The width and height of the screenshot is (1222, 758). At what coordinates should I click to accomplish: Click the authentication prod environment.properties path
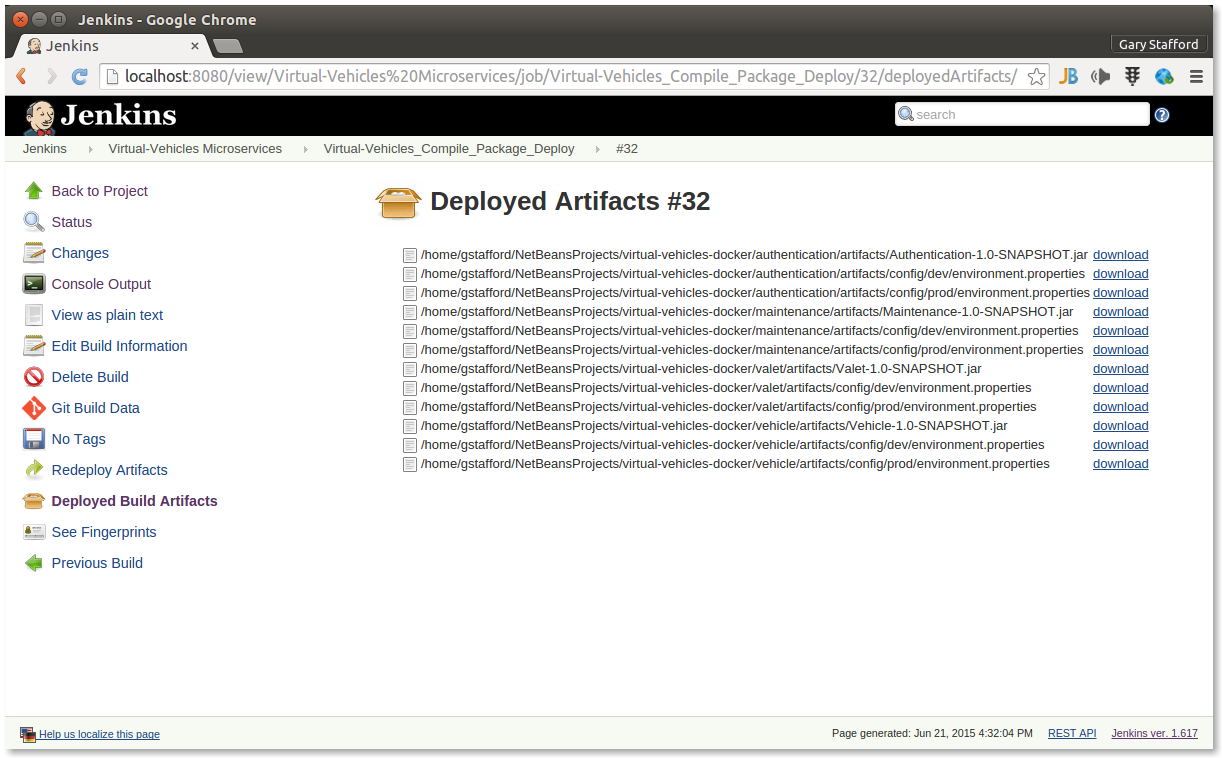click(755, 293)
